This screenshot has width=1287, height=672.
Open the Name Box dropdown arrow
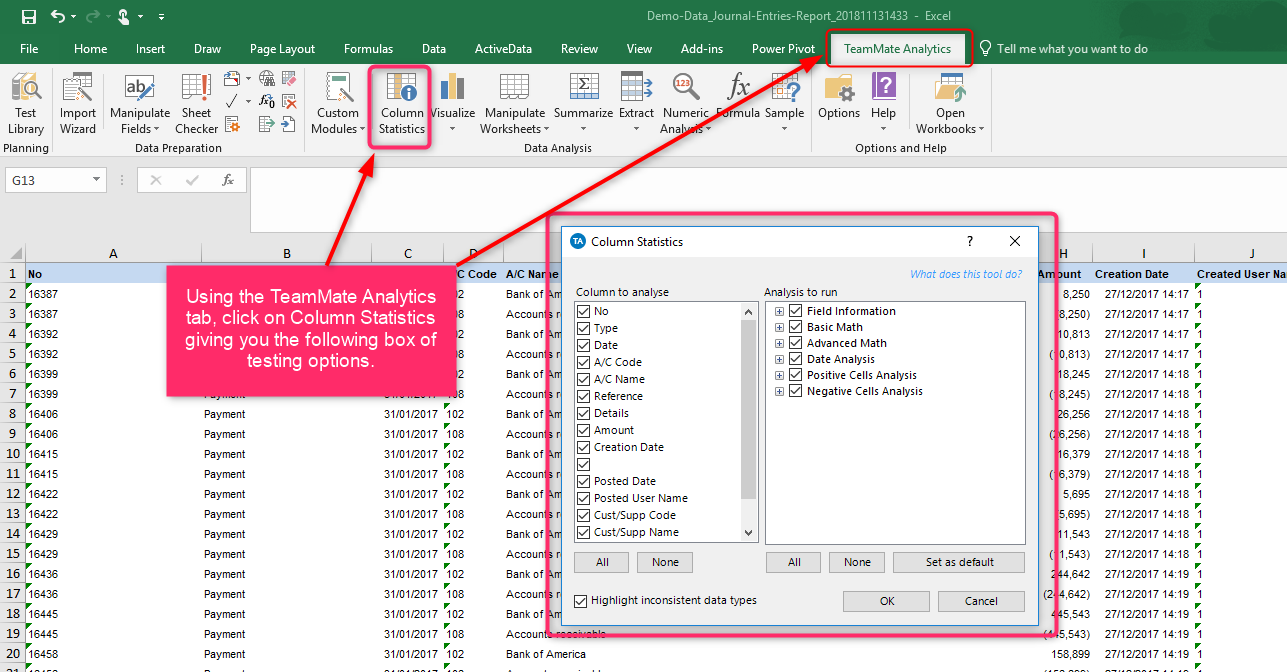(x=97, y=180)
